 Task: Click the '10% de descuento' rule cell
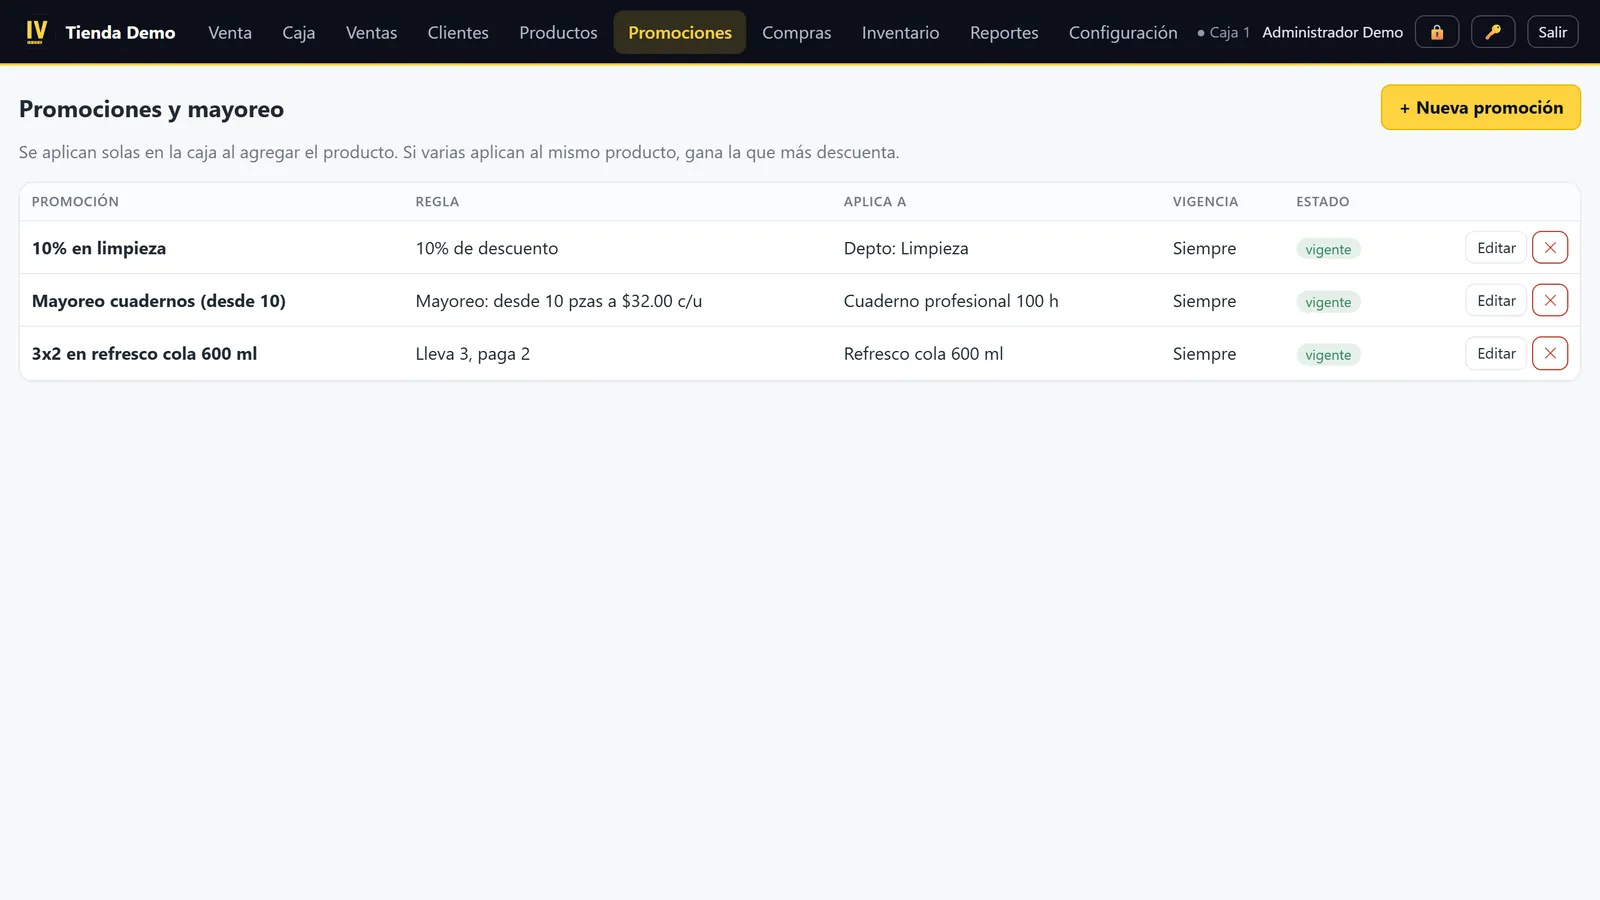[x=487, y=248]
